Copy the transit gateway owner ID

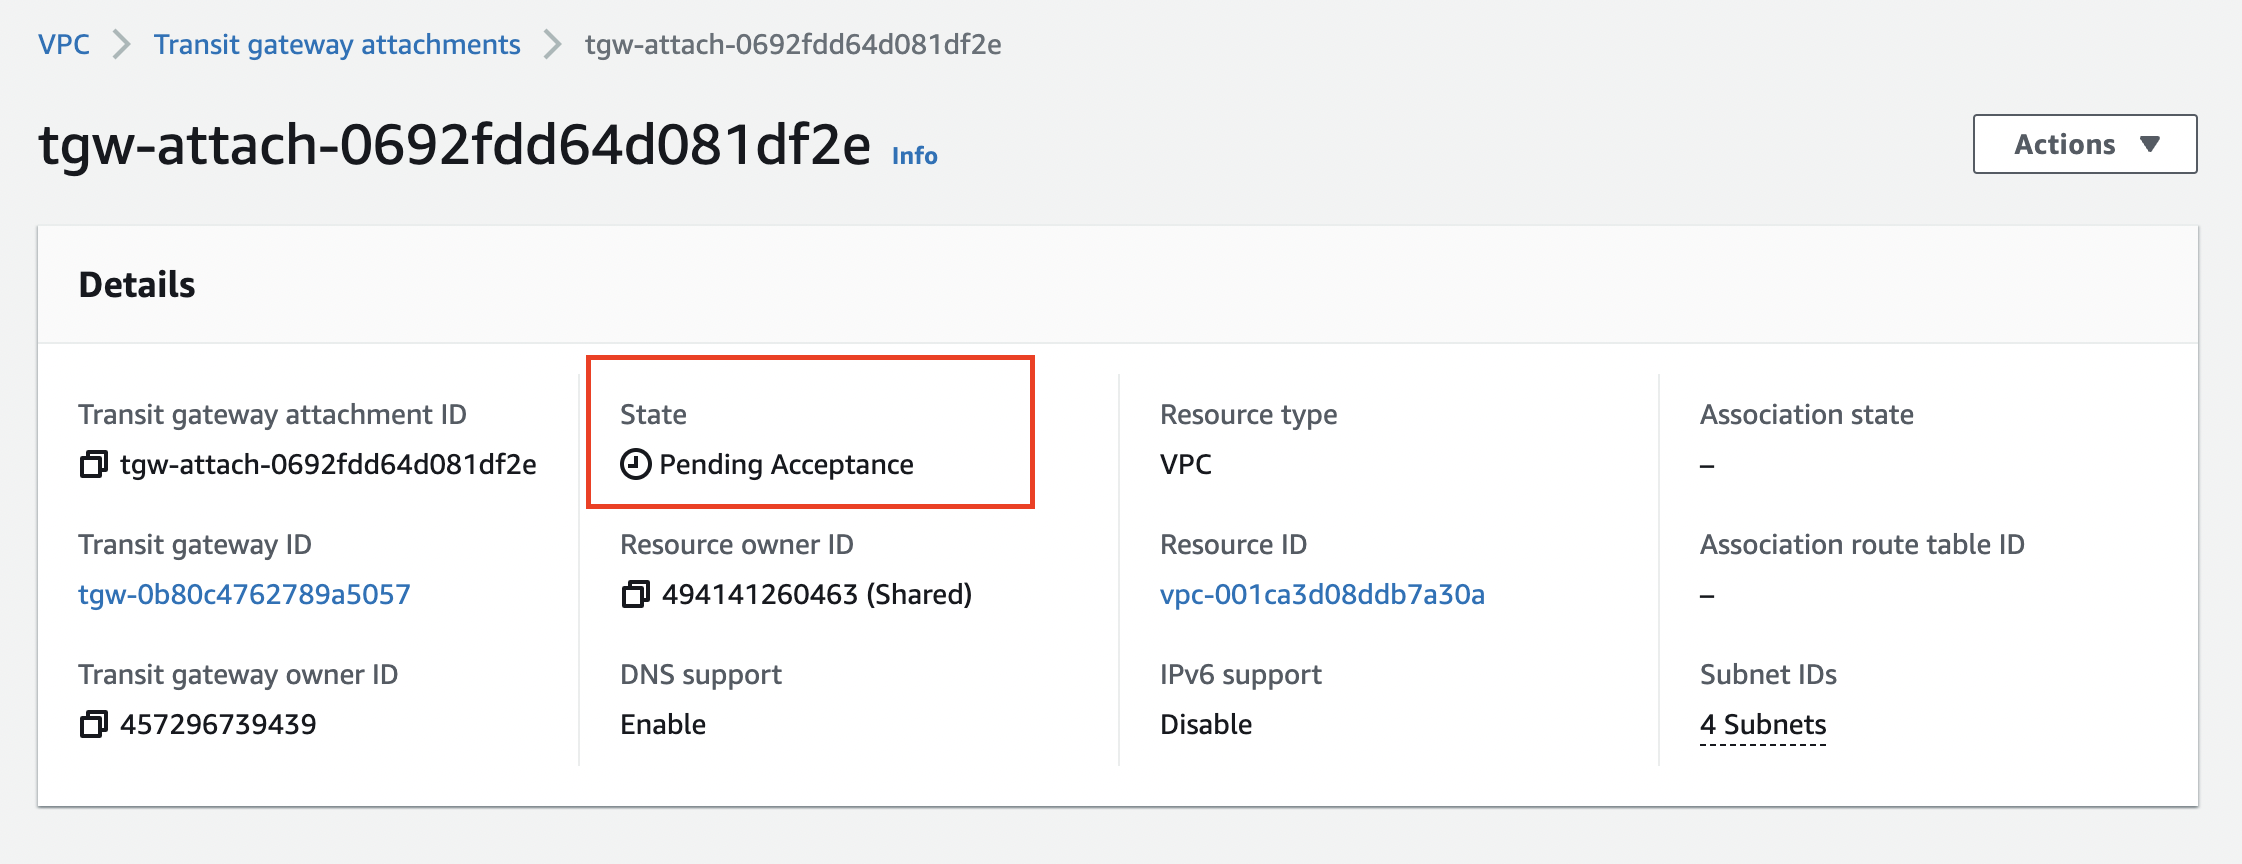click(93, 725)
